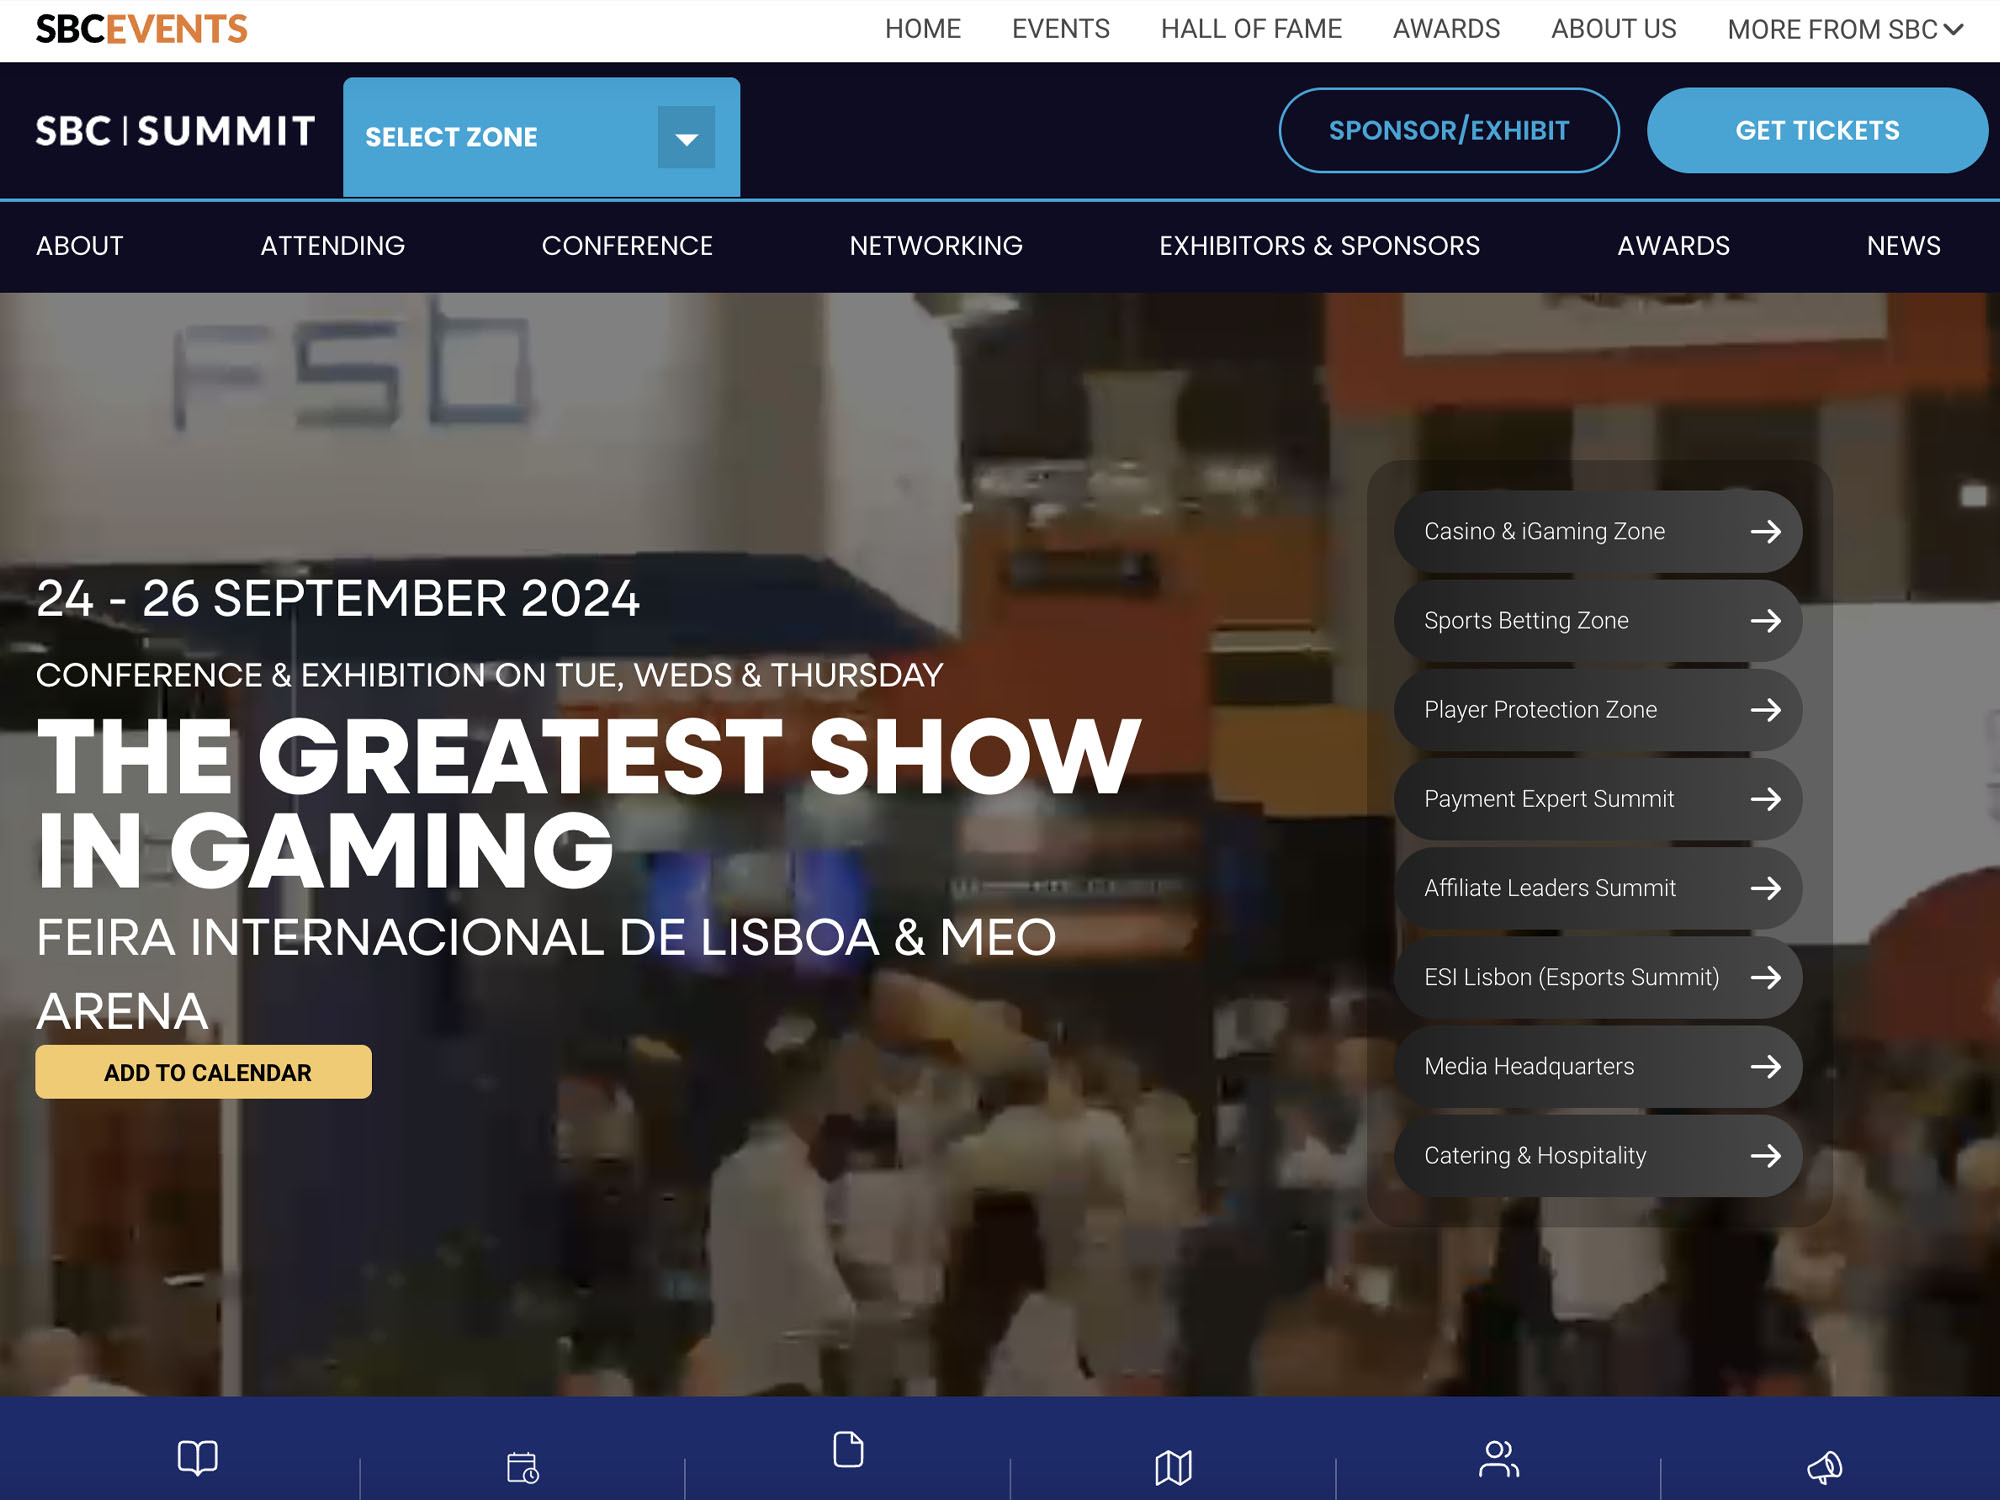This screenshot has height=1500, width=2000.
Task: Go to Home in top navigation
Action: pos(922,29)
